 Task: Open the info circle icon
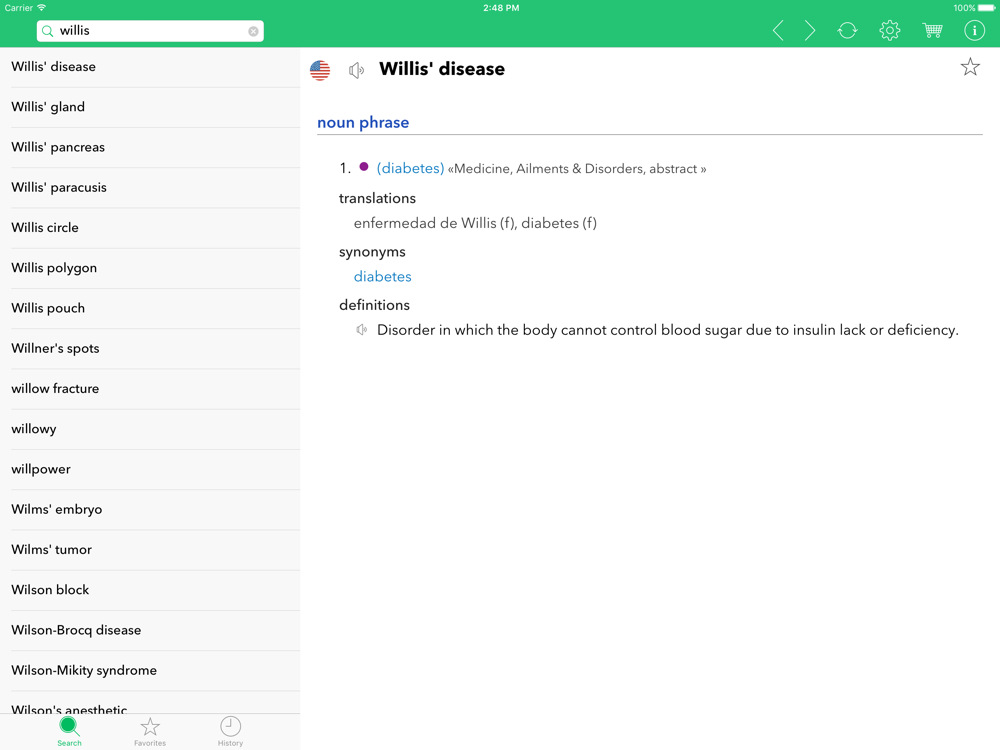[x=974, y=30]
